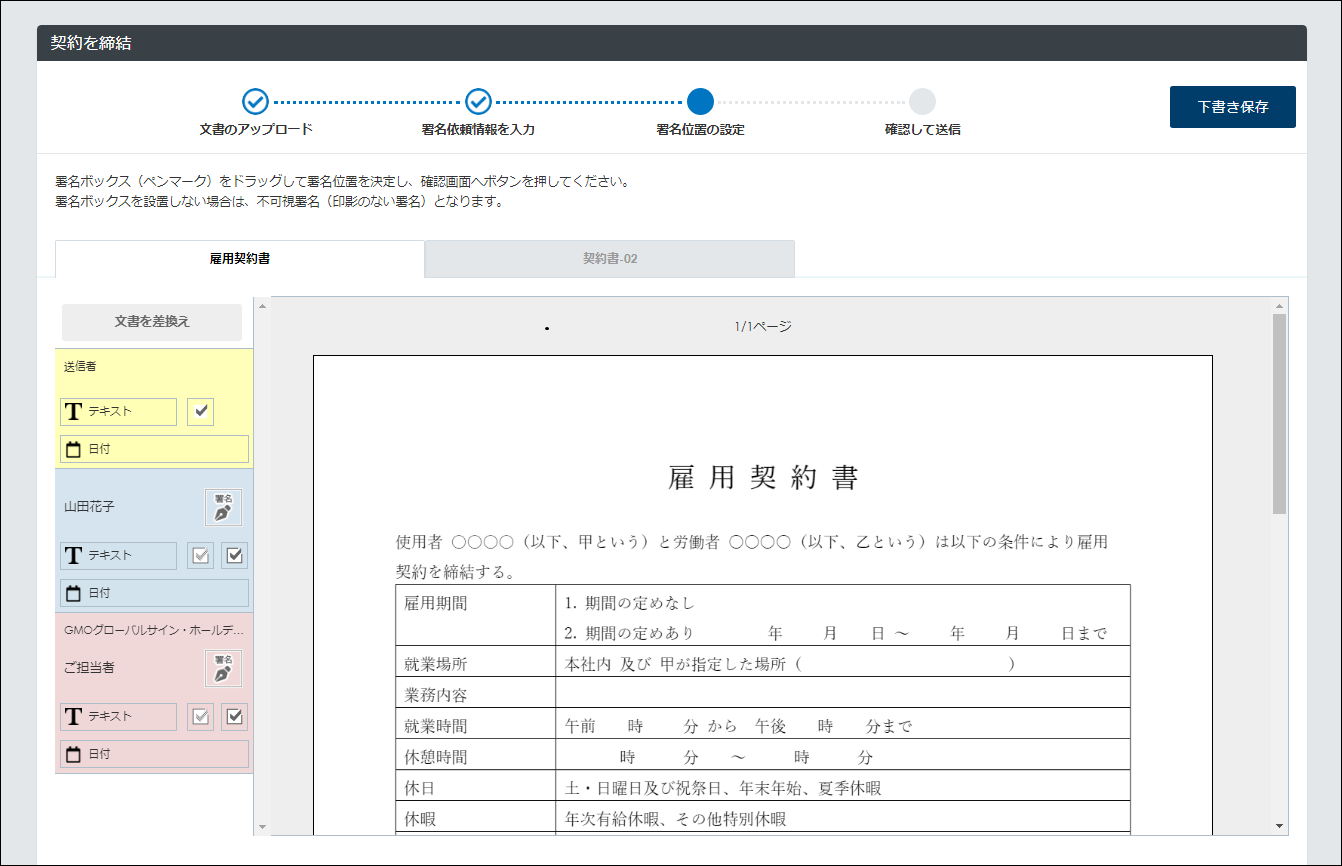This screenshot has width=1342, height=866.
Task: Select the dark checkbox field for ご担当者
Action: (235, 716)
